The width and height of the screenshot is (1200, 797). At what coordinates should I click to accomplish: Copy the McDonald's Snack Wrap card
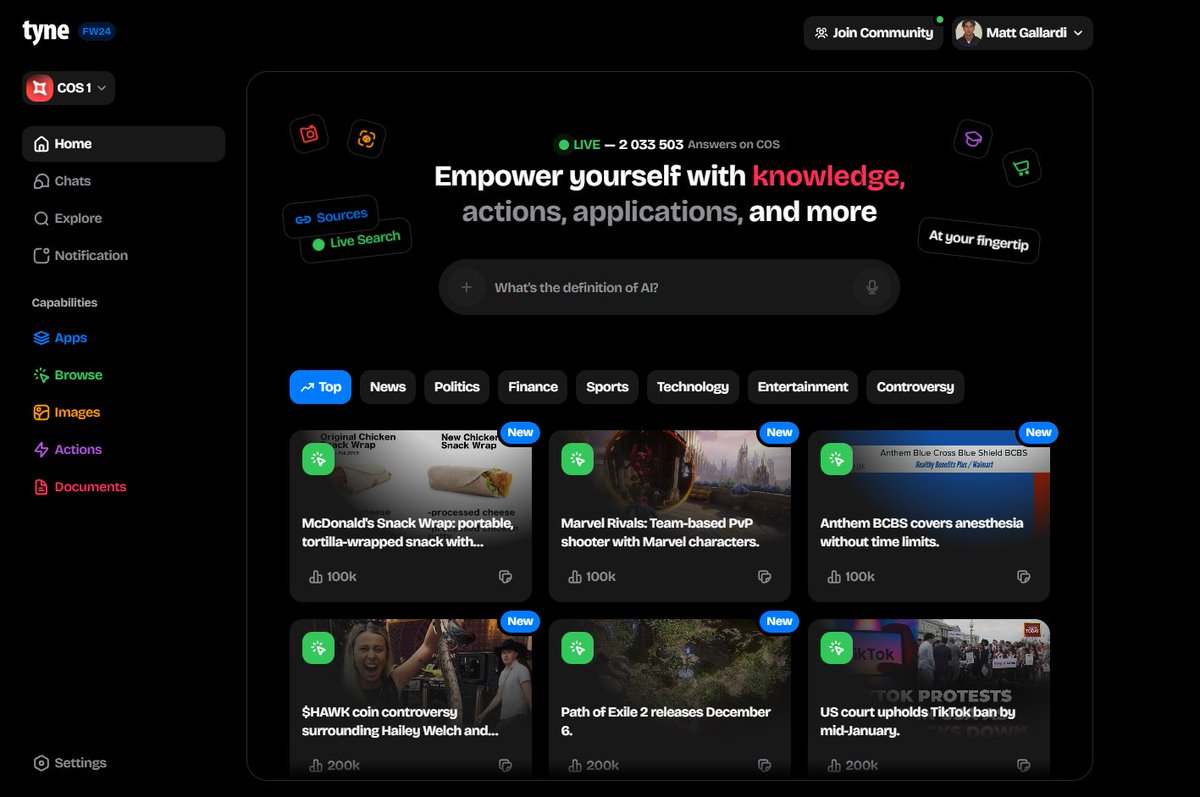coord(505,577)
